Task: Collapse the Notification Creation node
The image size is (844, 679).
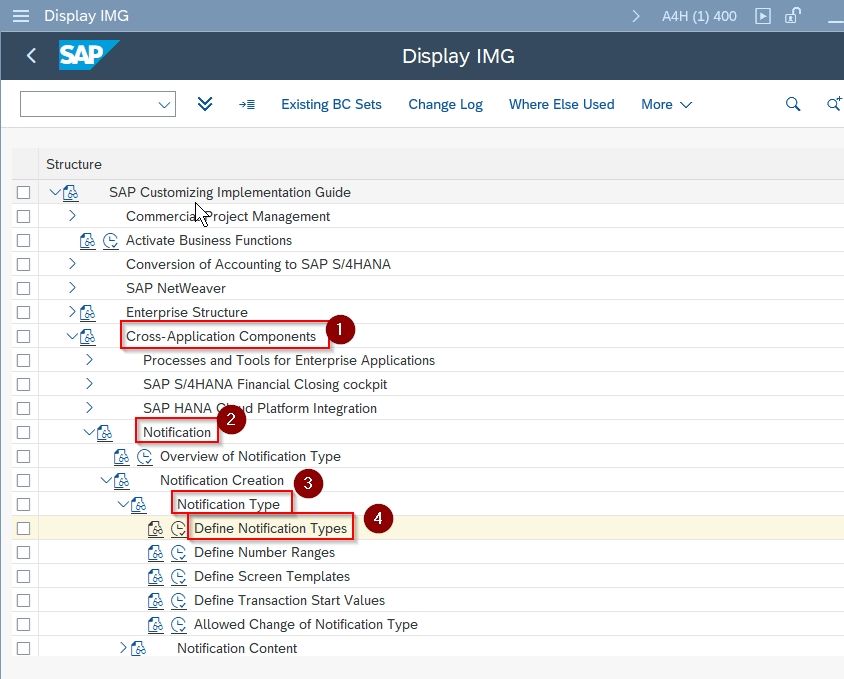Action: (x=106, y=480)
